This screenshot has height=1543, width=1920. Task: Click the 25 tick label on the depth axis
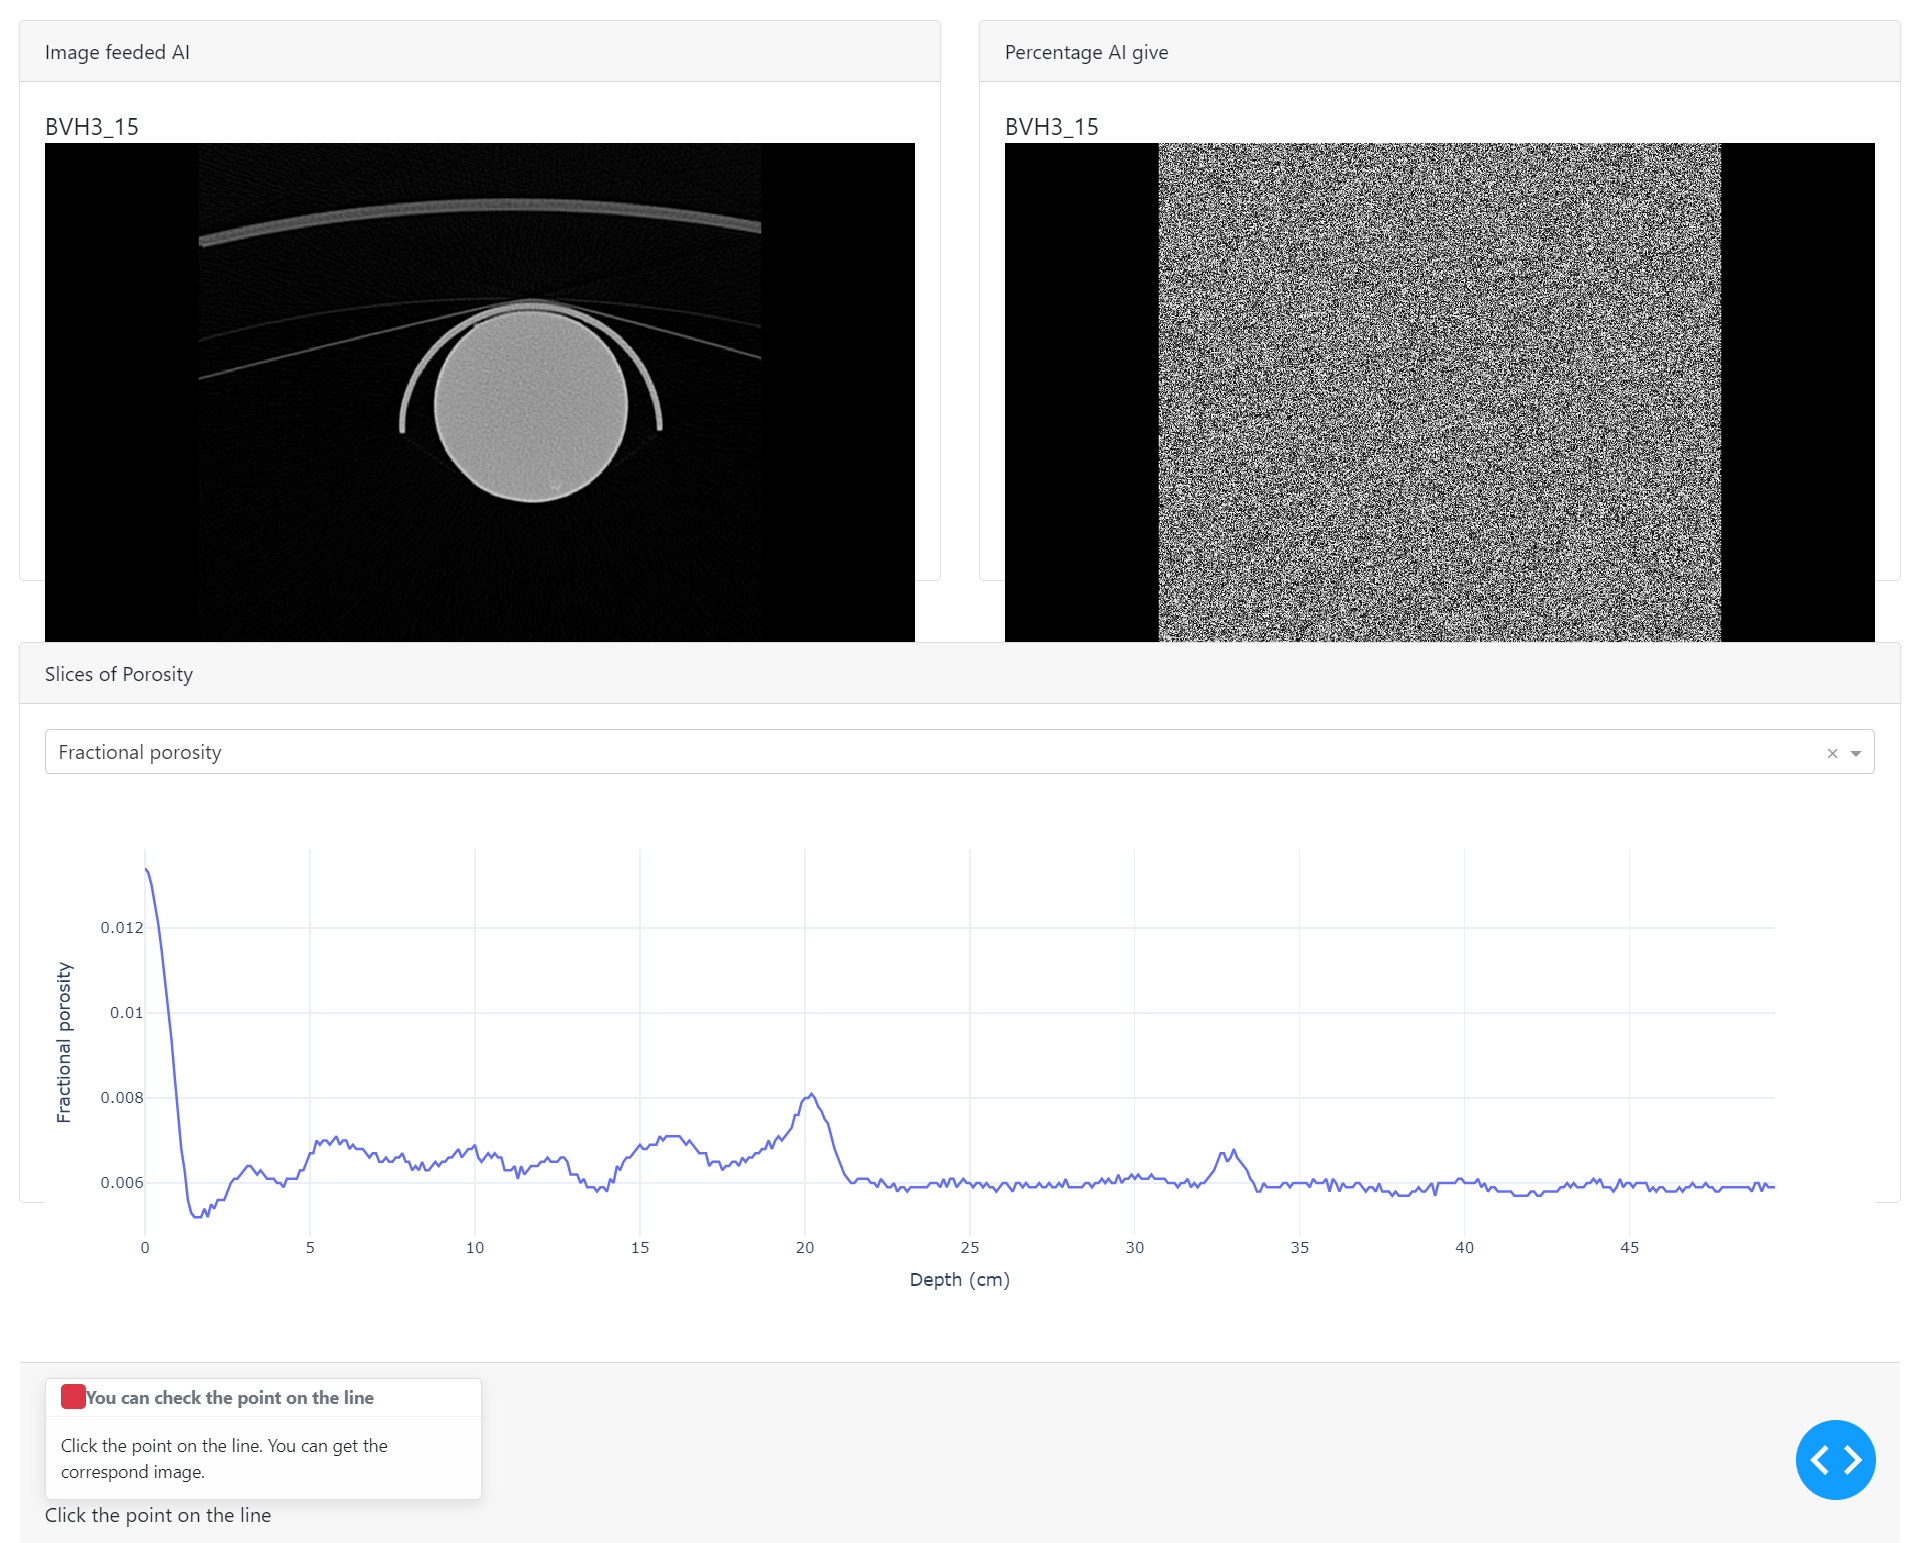click(969, 1247)
